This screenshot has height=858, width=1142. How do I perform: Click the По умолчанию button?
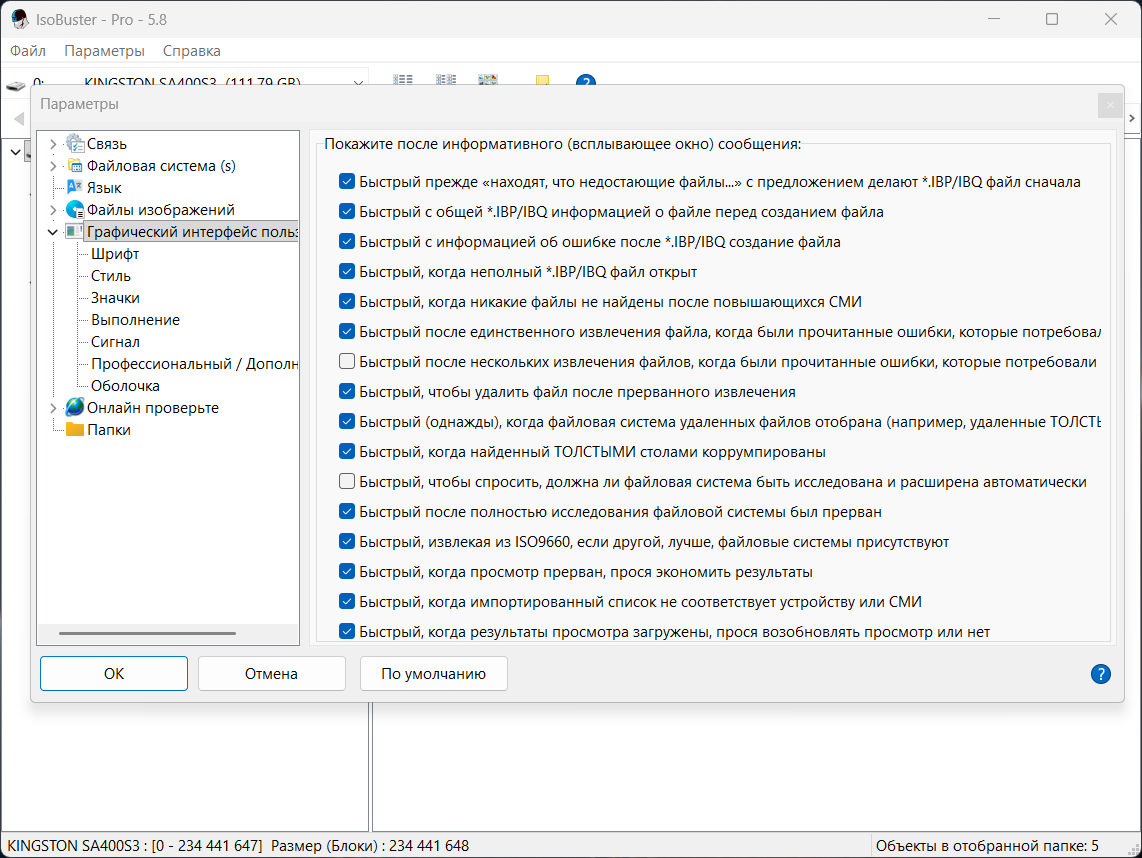tap(433, 674)
